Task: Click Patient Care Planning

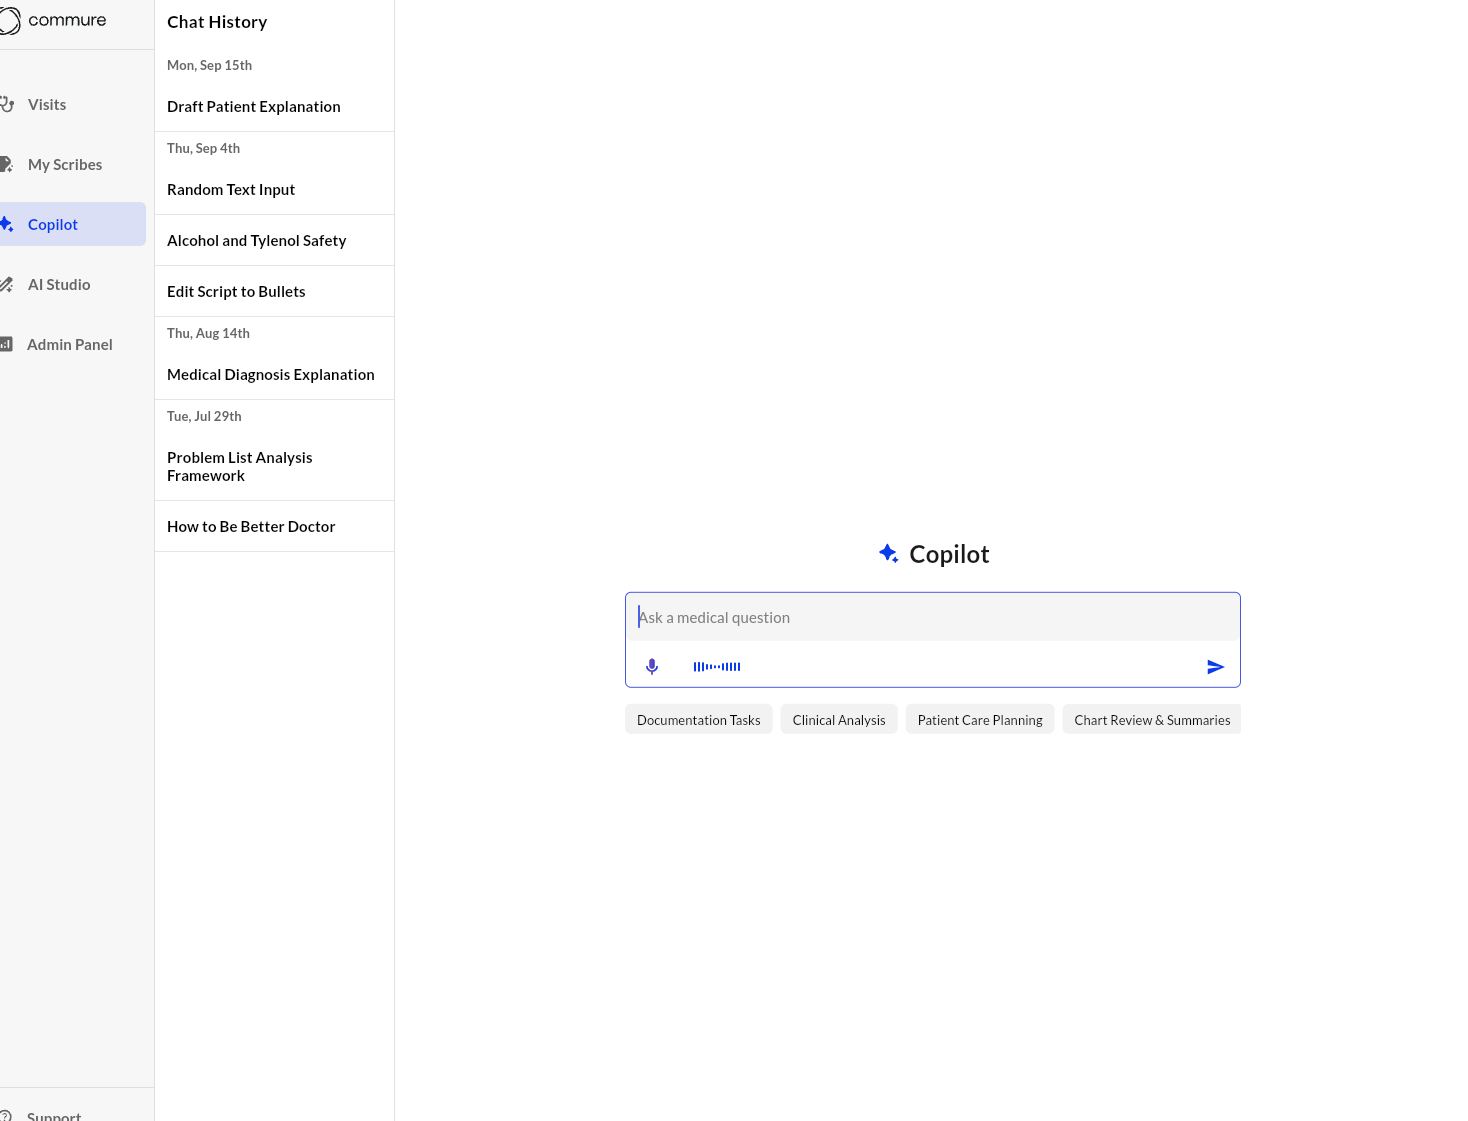Action: coord(980,719)
